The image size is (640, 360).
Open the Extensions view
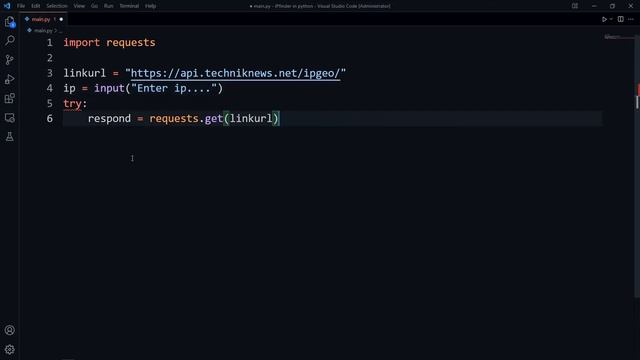pyautogui.click(x=10, y=98)
